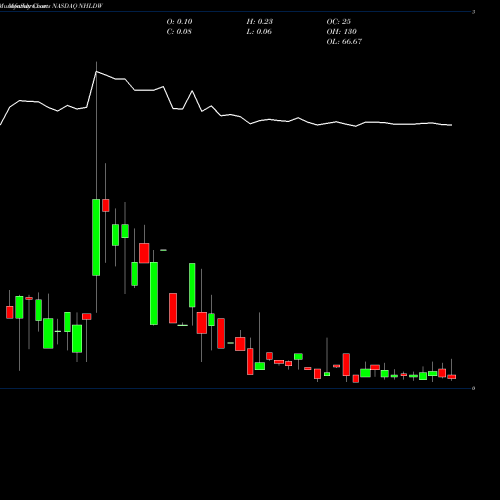Click the NASDAQ NHLDW chart title
The image size is (500, 500).
[x=77, y=6]
